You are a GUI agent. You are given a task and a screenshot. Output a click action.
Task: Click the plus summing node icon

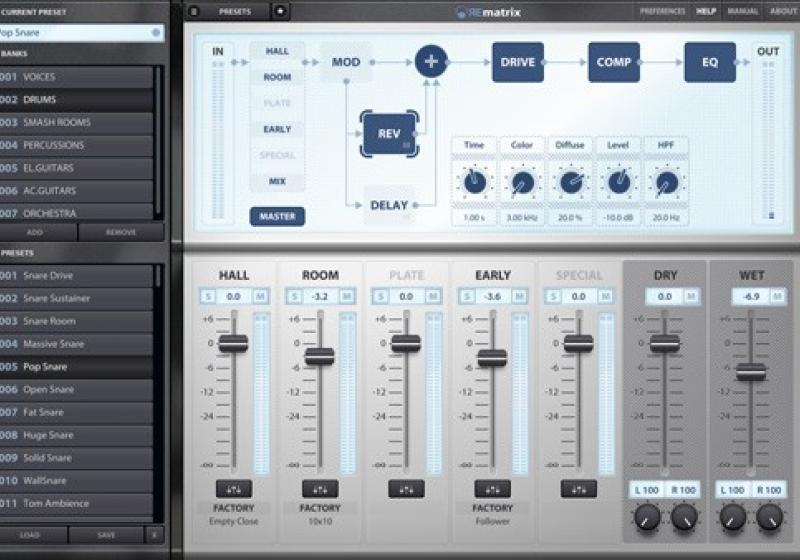(431, 62)
